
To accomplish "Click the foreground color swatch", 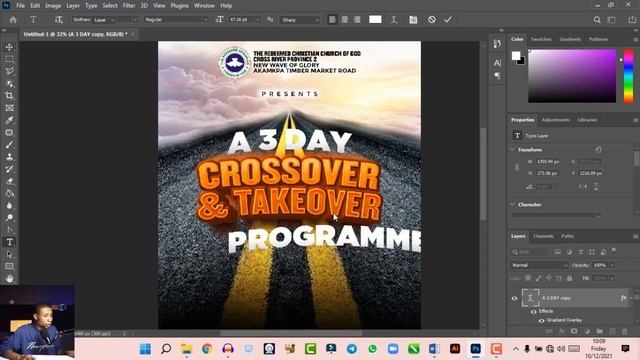I will pyautogui.click(x=516, y=56).
